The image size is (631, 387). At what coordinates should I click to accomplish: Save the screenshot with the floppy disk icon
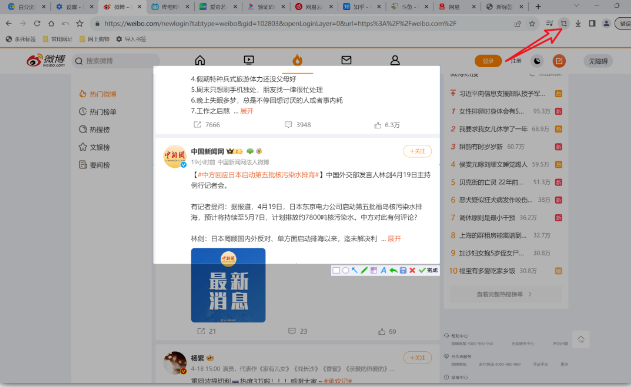[403, 270]
